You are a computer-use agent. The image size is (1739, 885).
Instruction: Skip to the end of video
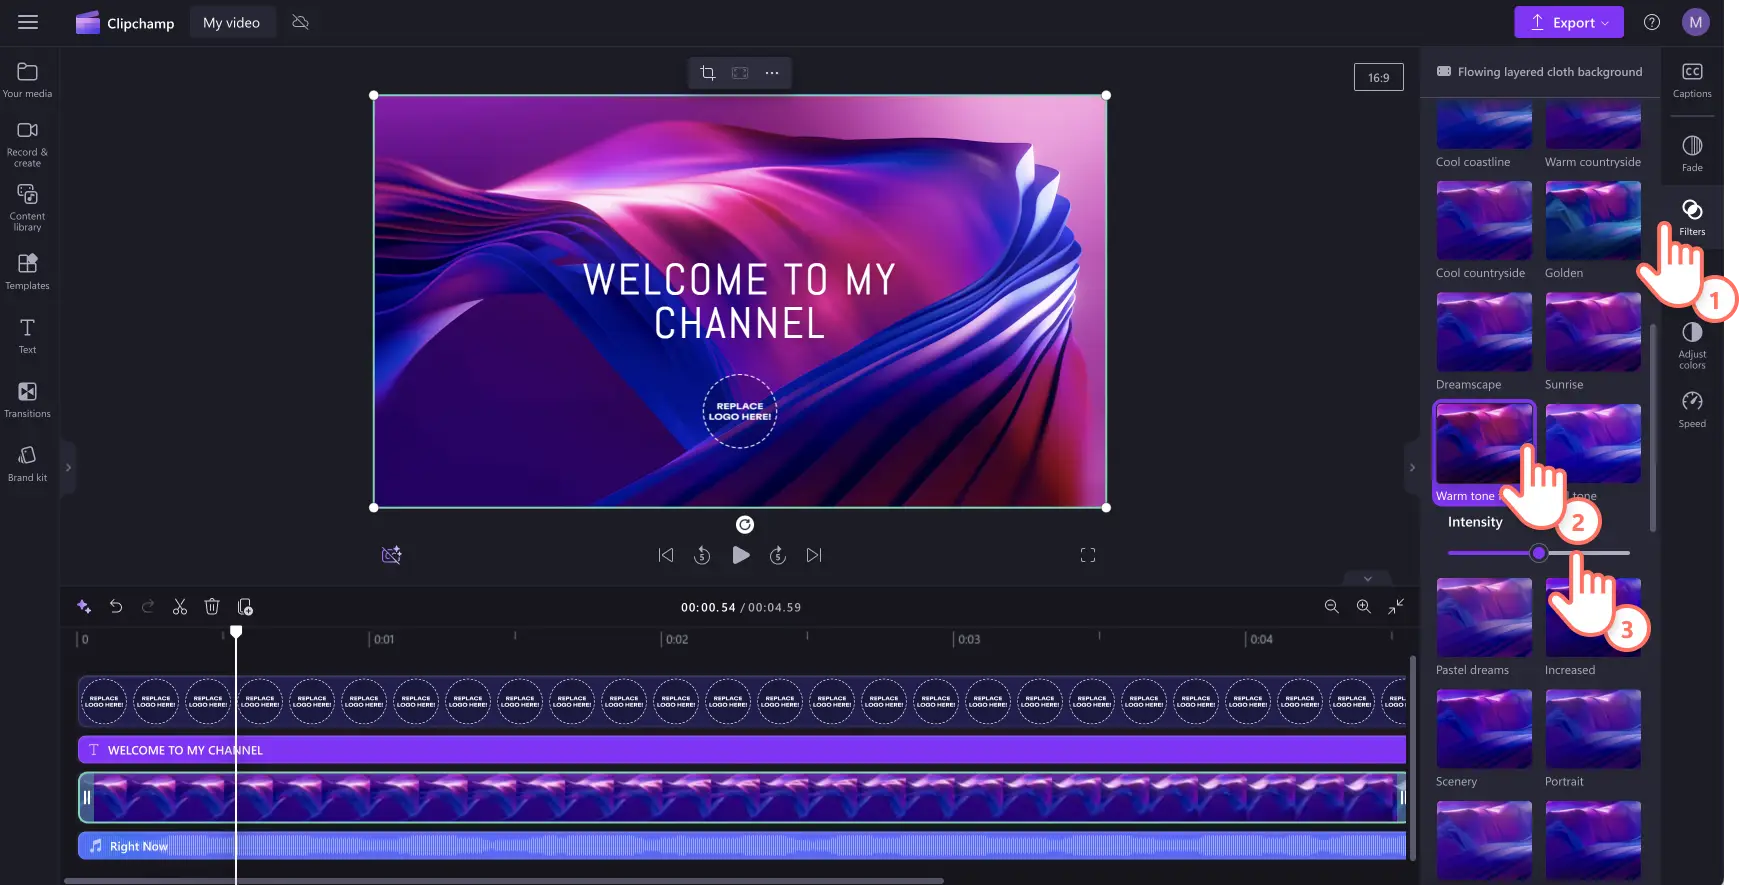click(x=814, y=555)
